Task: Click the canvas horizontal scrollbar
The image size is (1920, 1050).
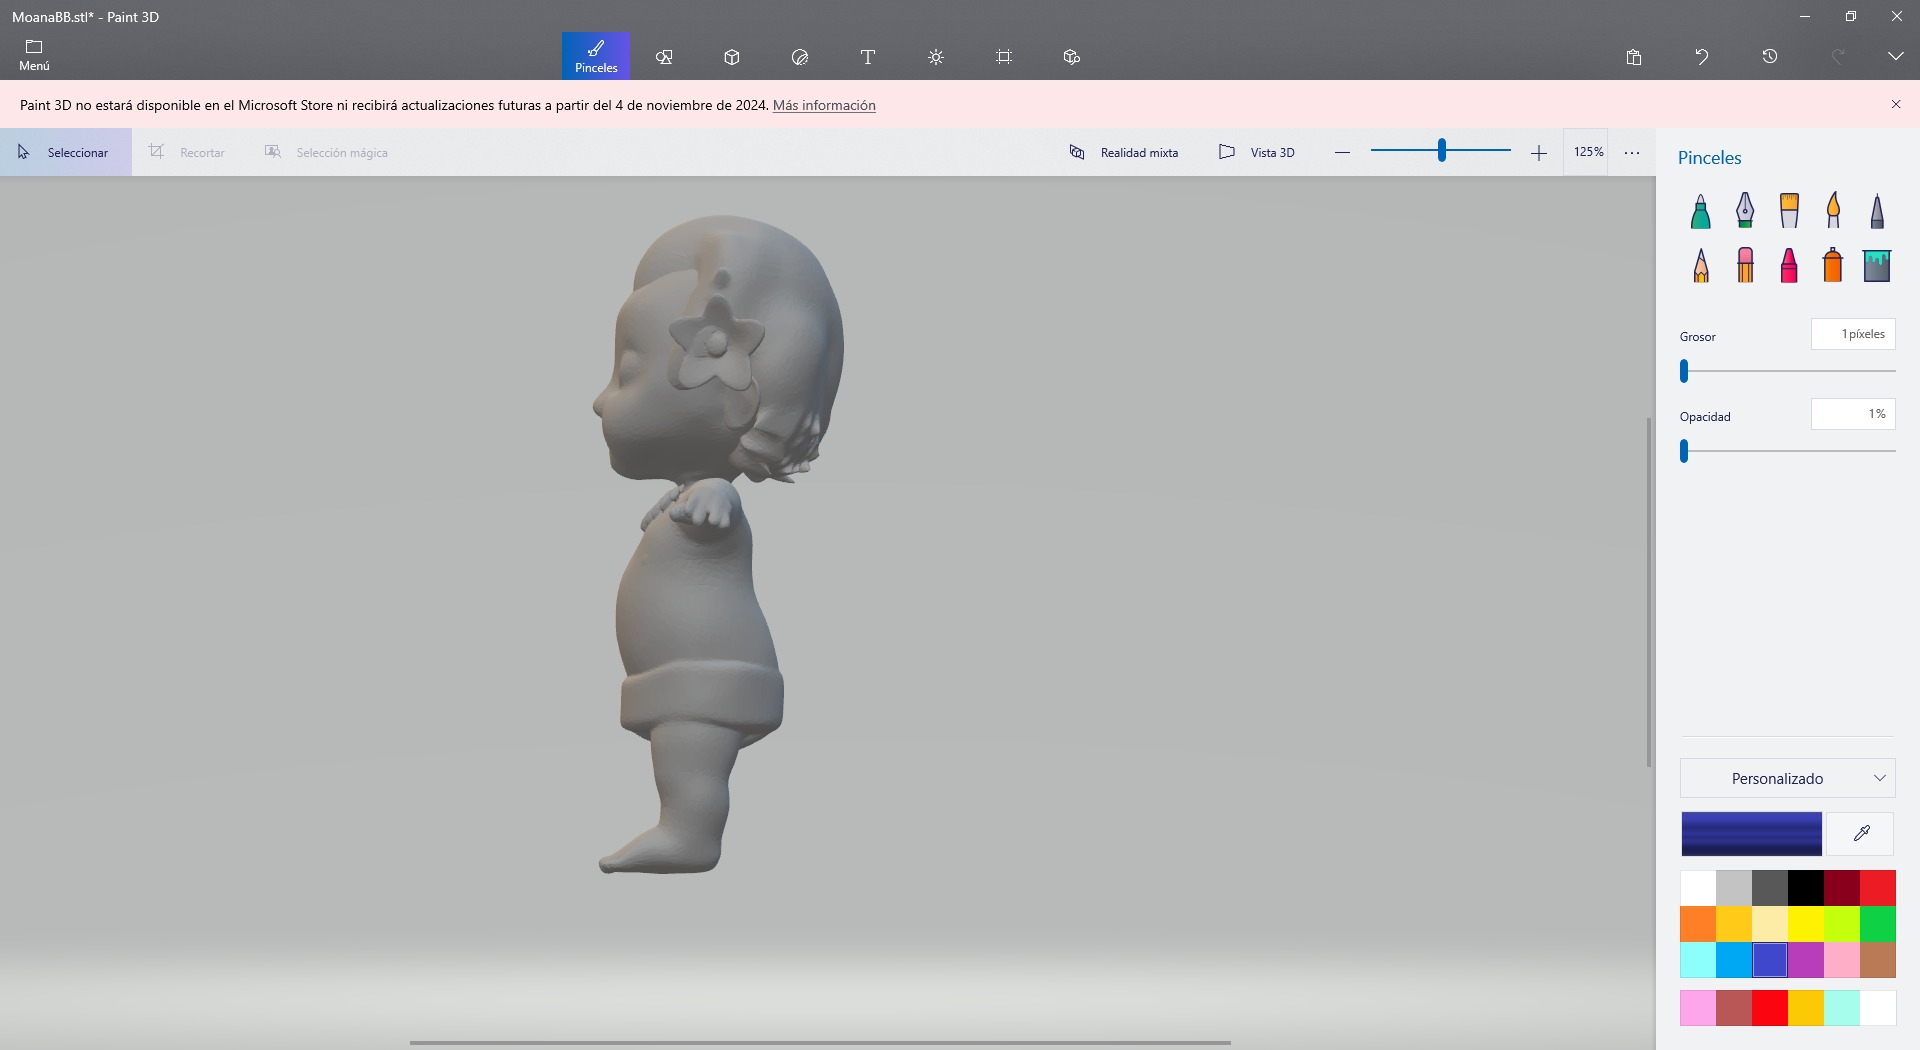Action: (820, 1043)
